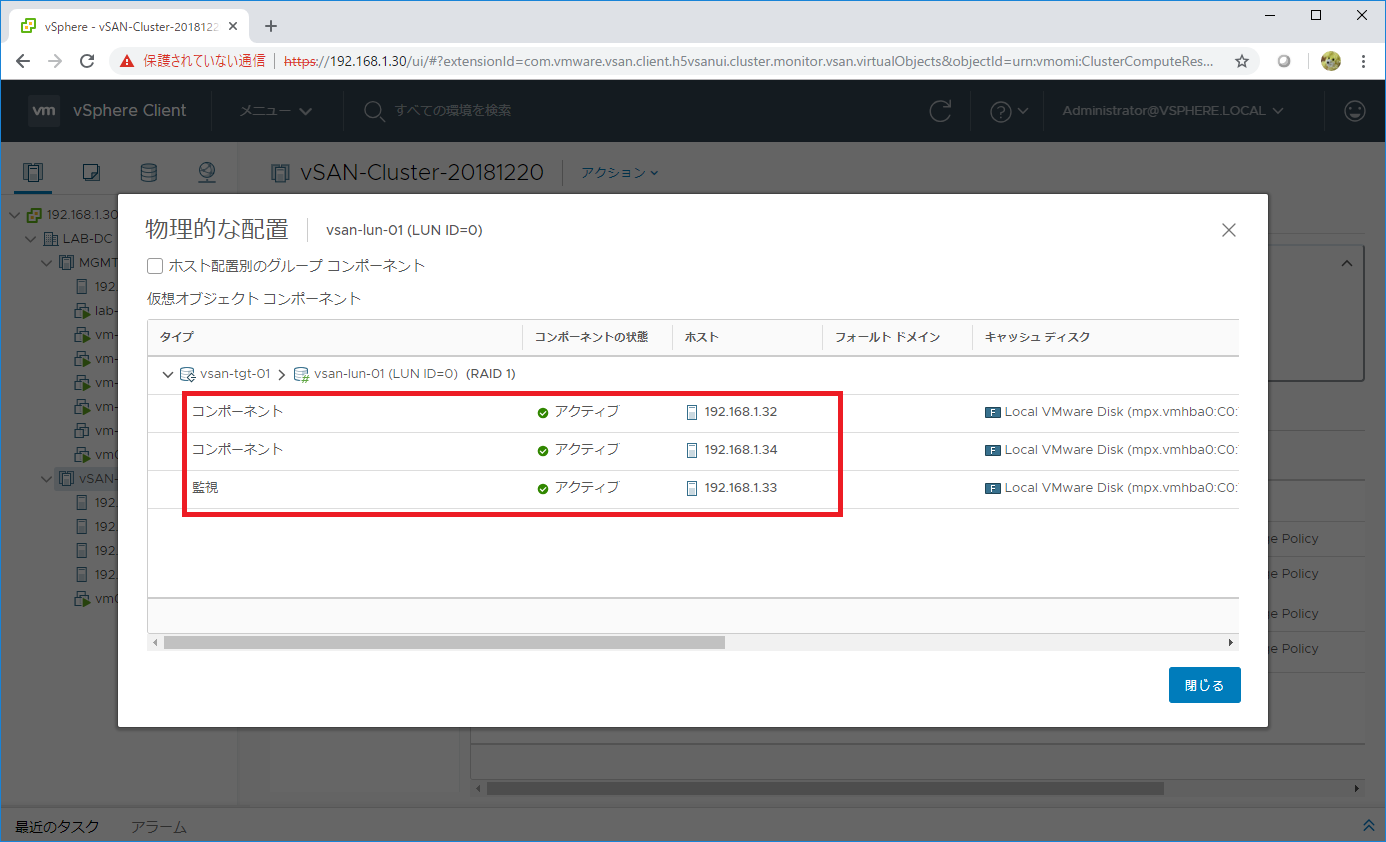Screen dimensions: 1386x842
Task: Click Chrome profile avatar icon
Action: pyautogui.click(x=1330, y=61)
